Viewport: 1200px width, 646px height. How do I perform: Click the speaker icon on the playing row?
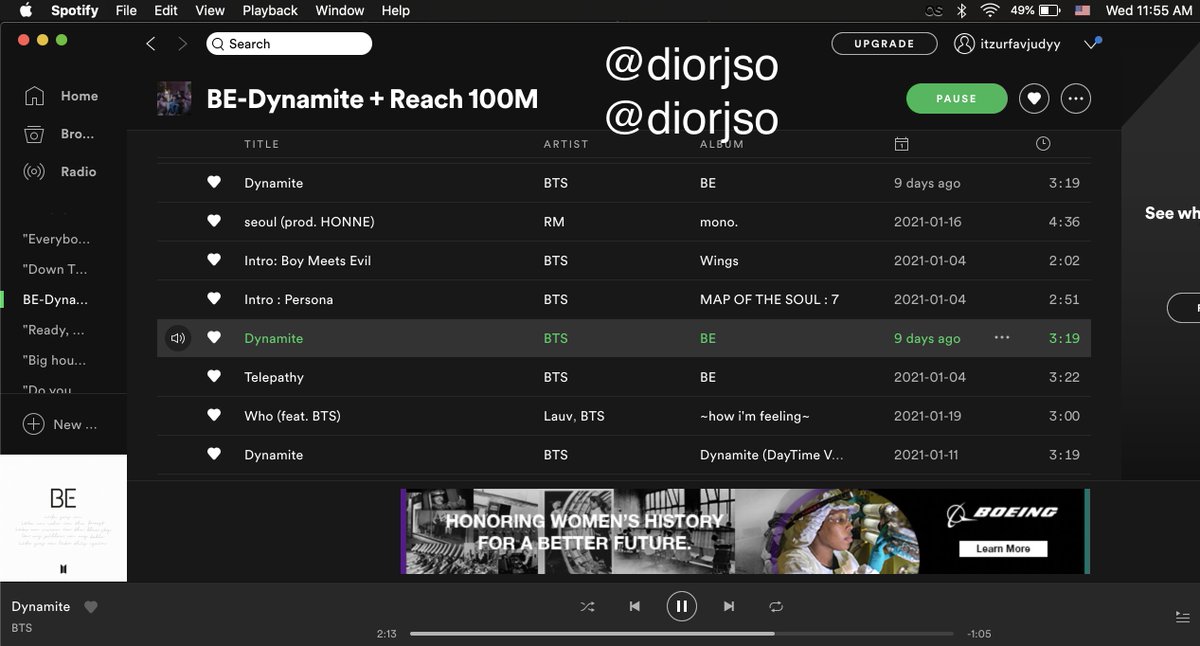178,338
